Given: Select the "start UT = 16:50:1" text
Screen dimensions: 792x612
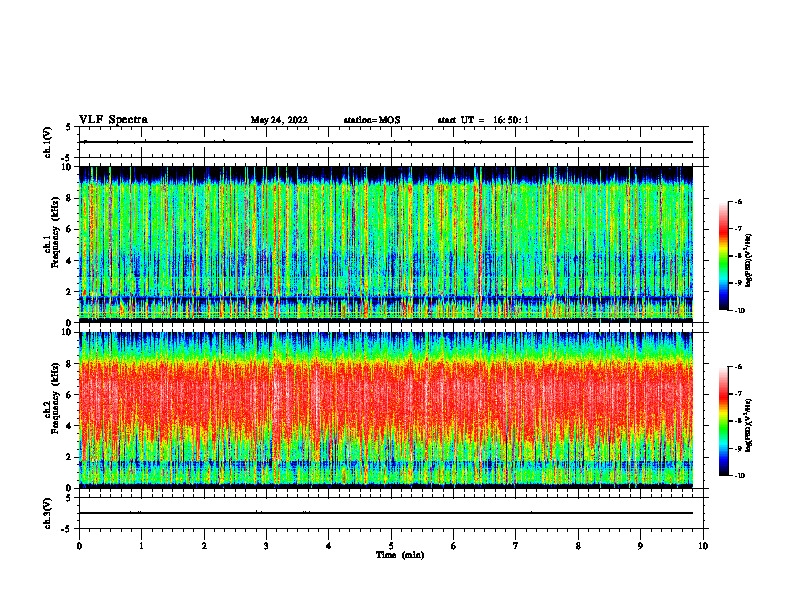Looking at the screenshot, I should tap(483, 120).
